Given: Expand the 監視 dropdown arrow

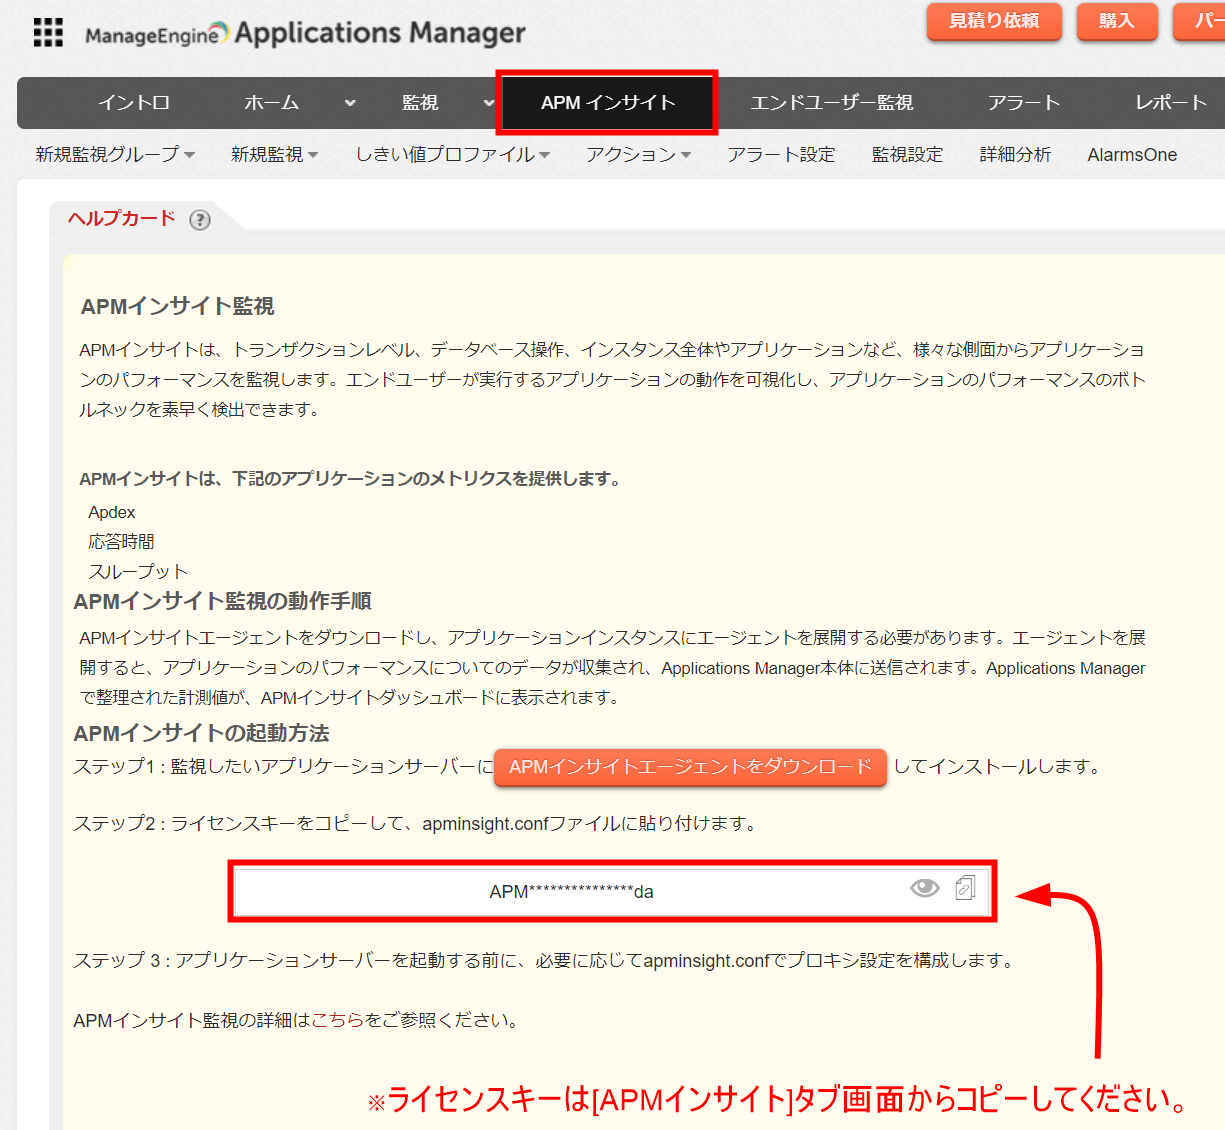Looking at the screenshot, I should pyautogui.click(x=489, y=103).
